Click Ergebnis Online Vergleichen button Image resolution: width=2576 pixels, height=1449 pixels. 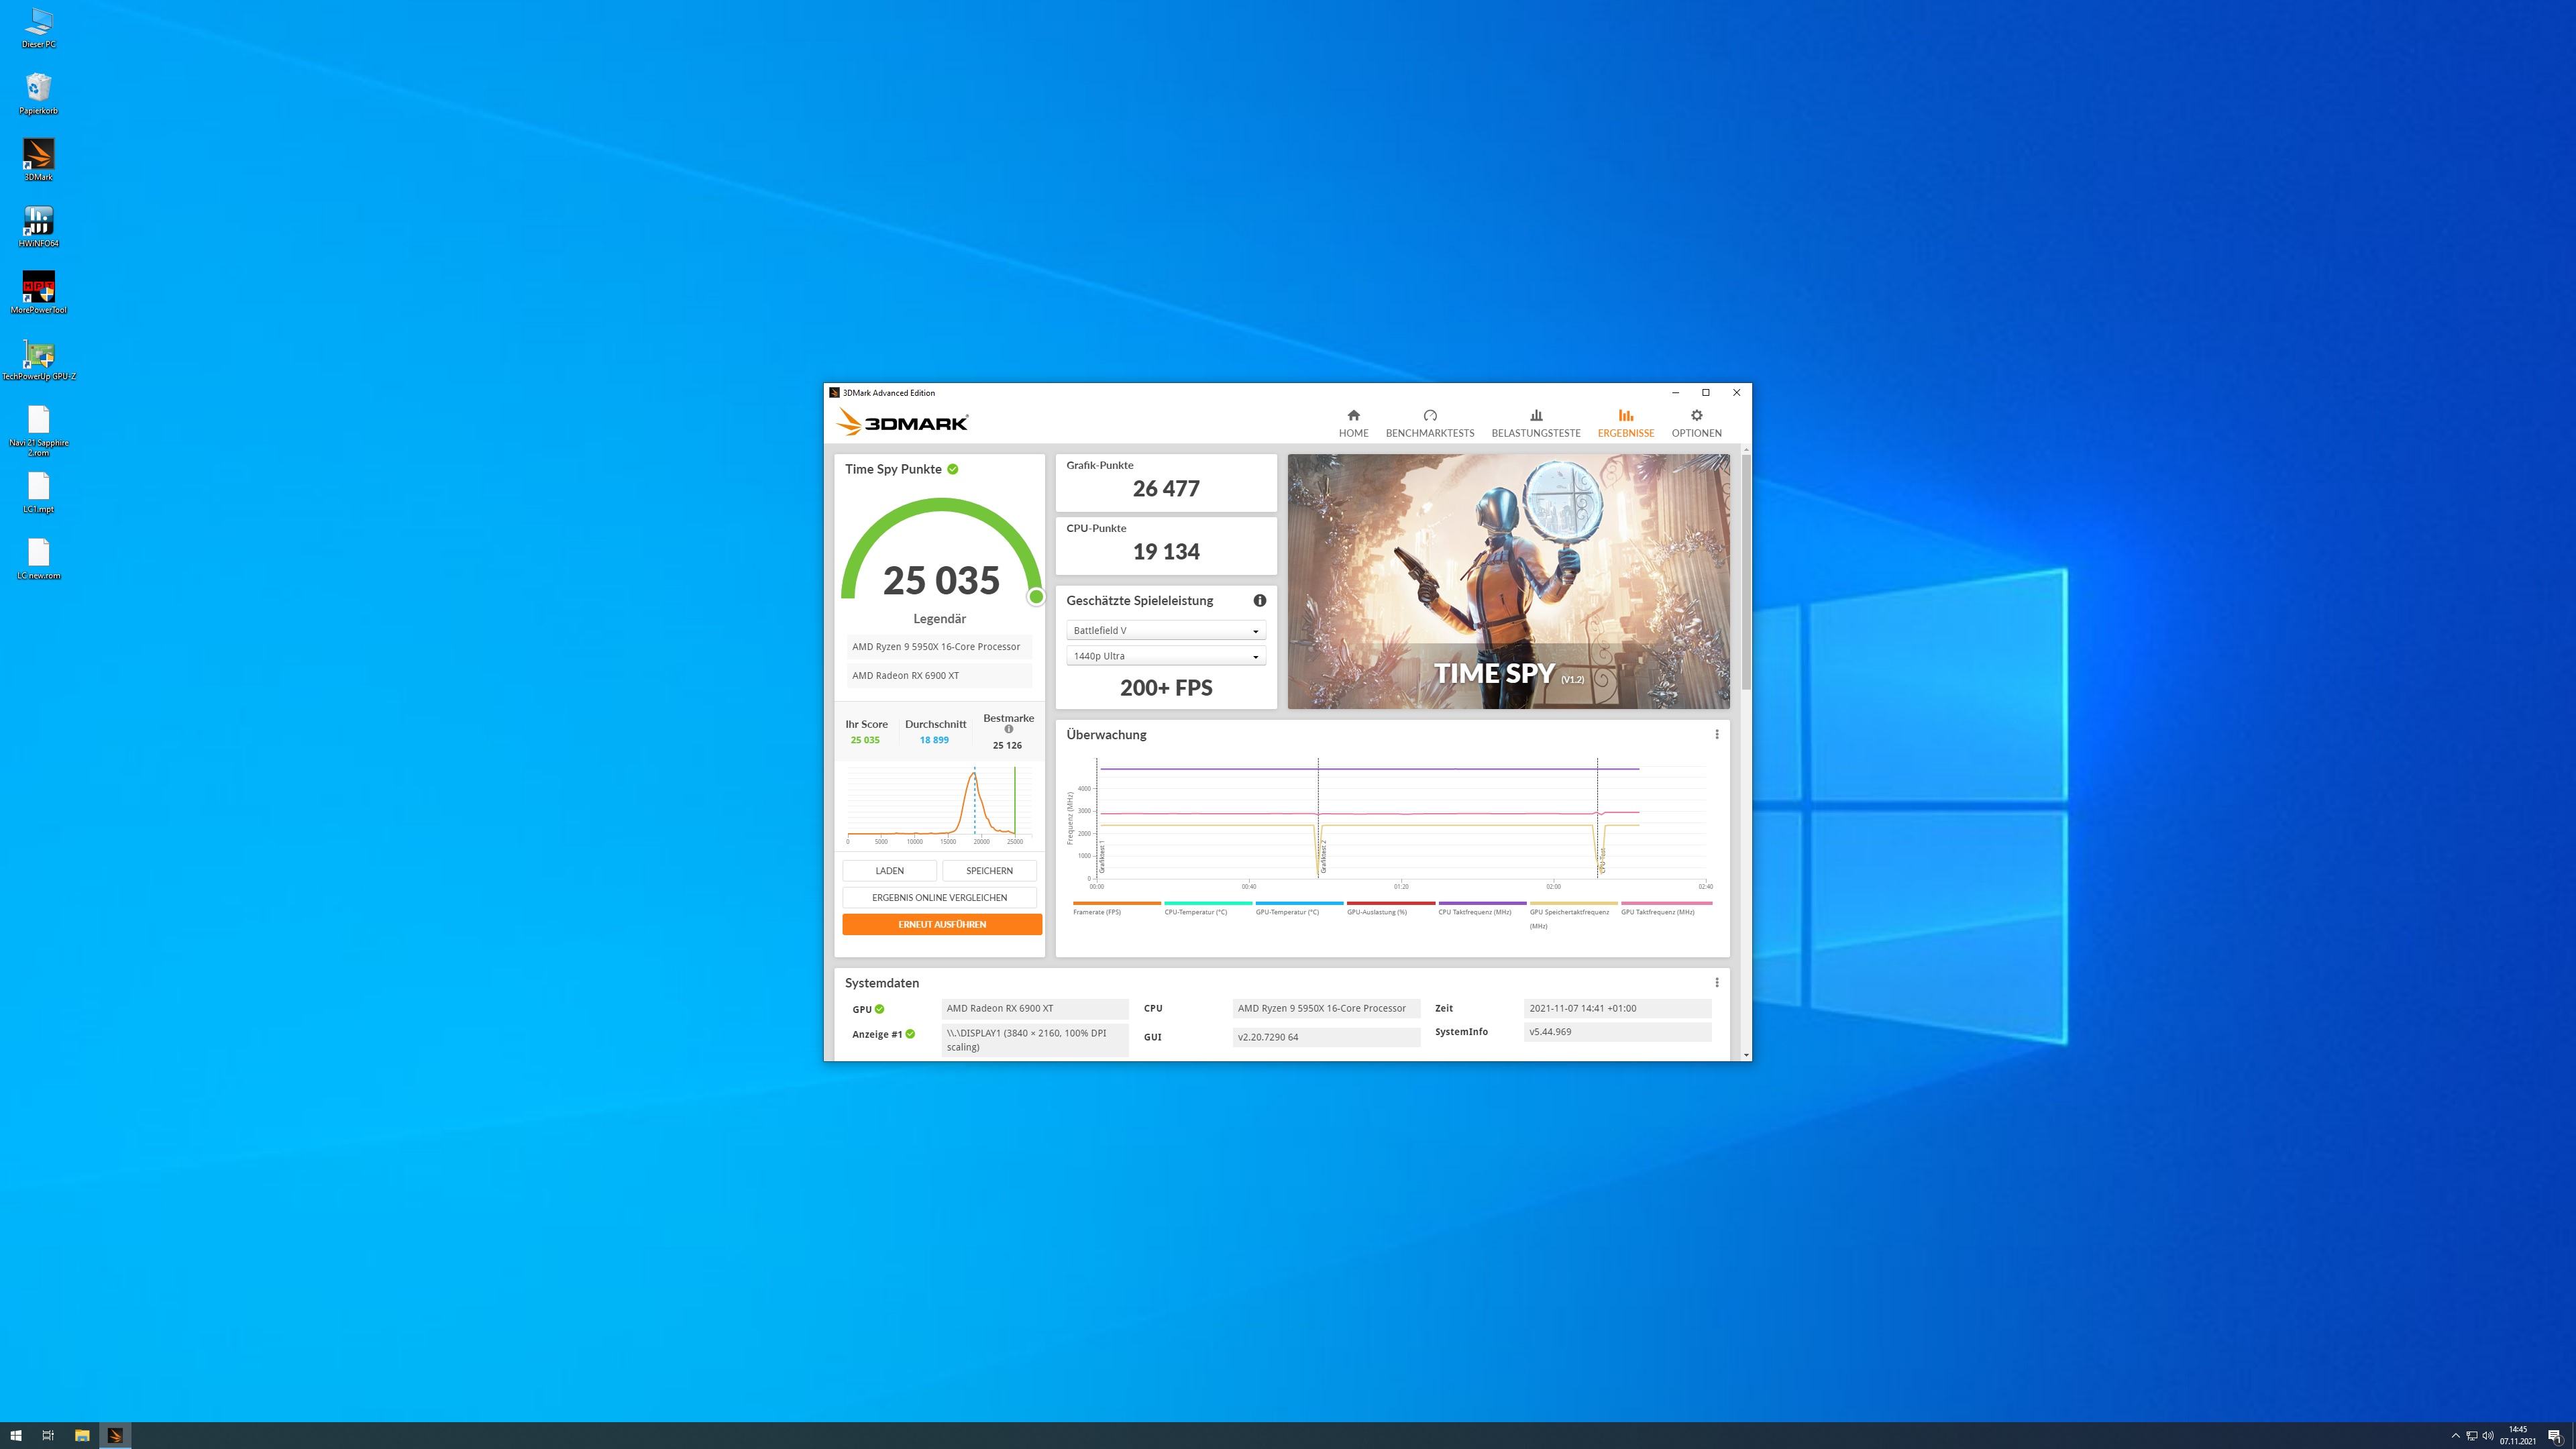pos(939,898)
